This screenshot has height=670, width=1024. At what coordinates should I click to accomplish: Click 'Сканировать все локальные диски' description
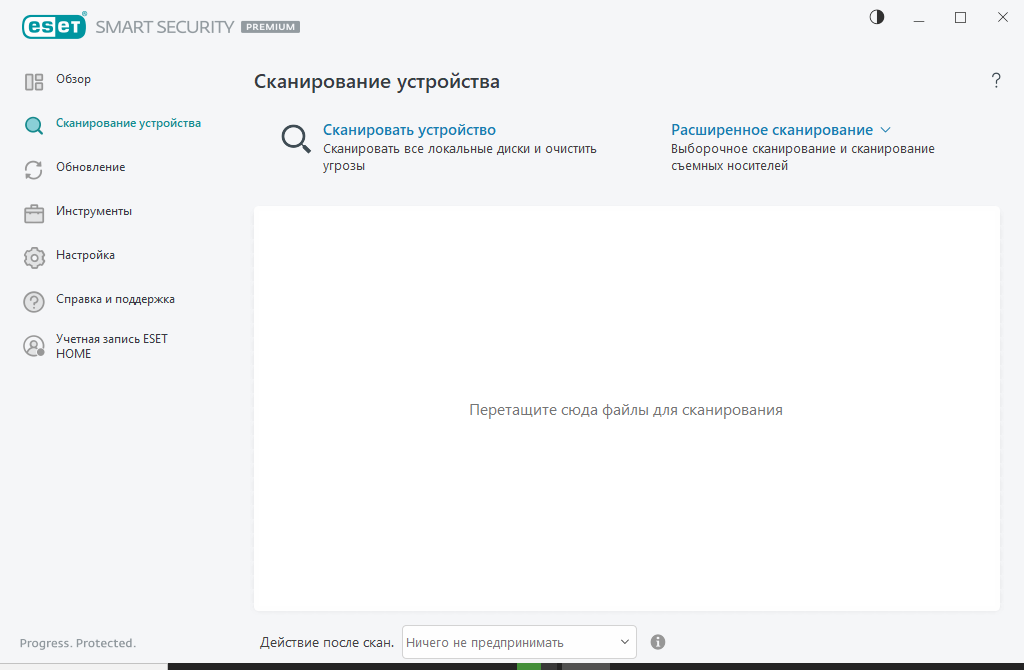tap(460, 157)
